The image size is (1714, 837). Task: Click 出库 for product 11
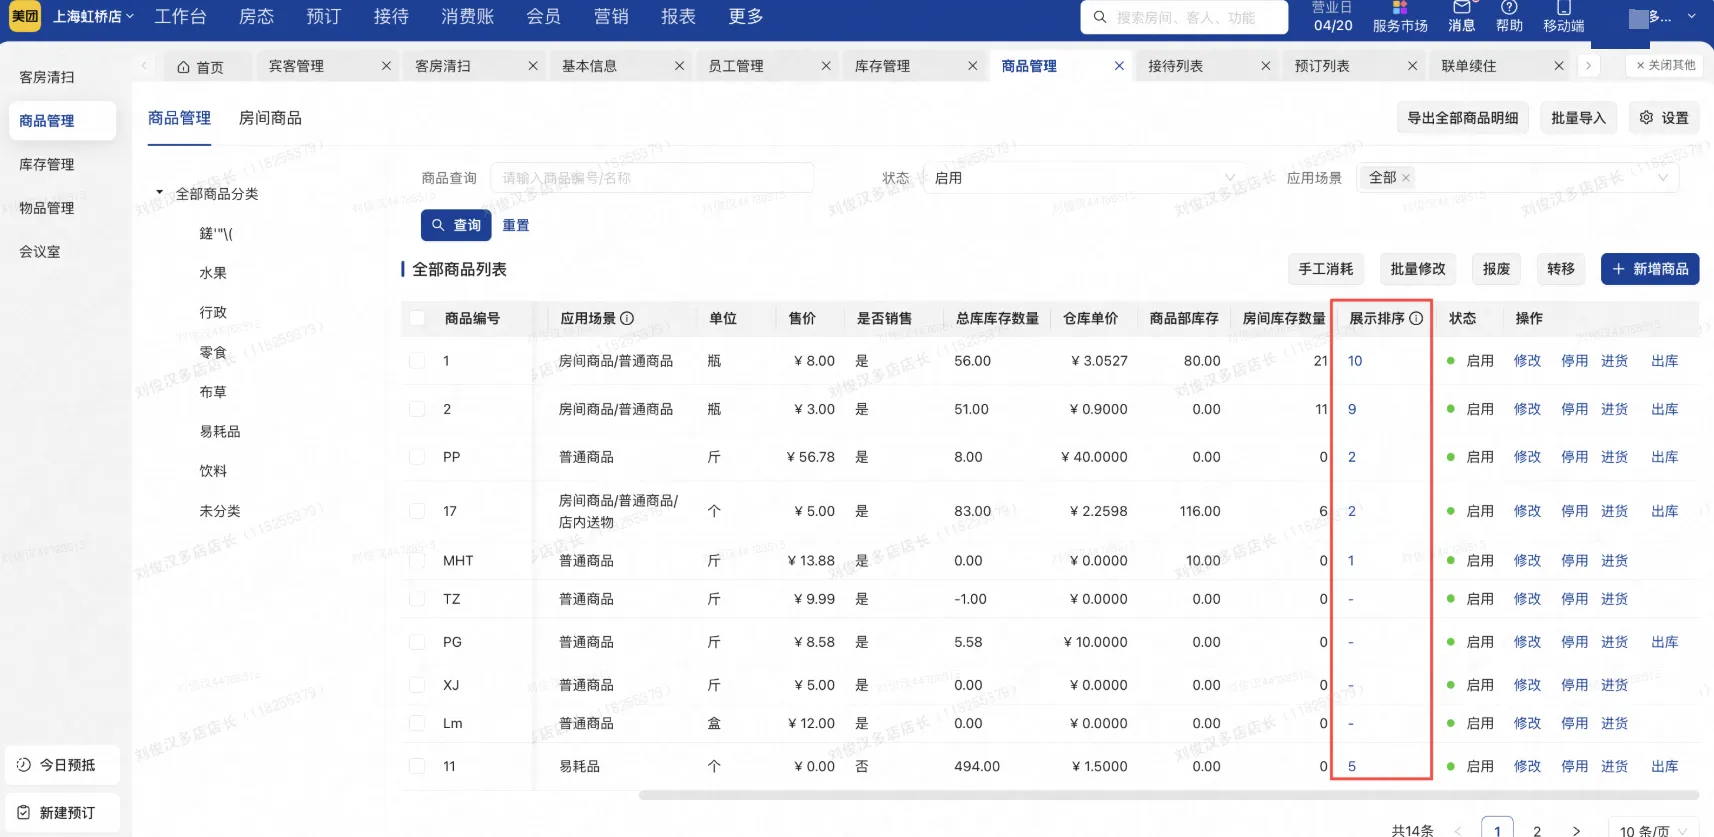click(1665, 766)
